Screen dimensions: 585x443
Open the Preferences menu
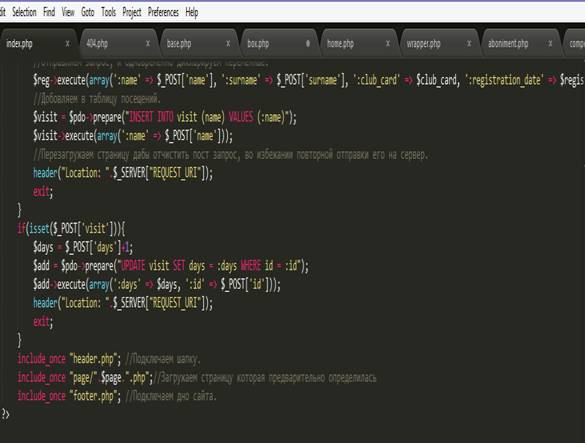pyautogui.click(x=163, y=12)
